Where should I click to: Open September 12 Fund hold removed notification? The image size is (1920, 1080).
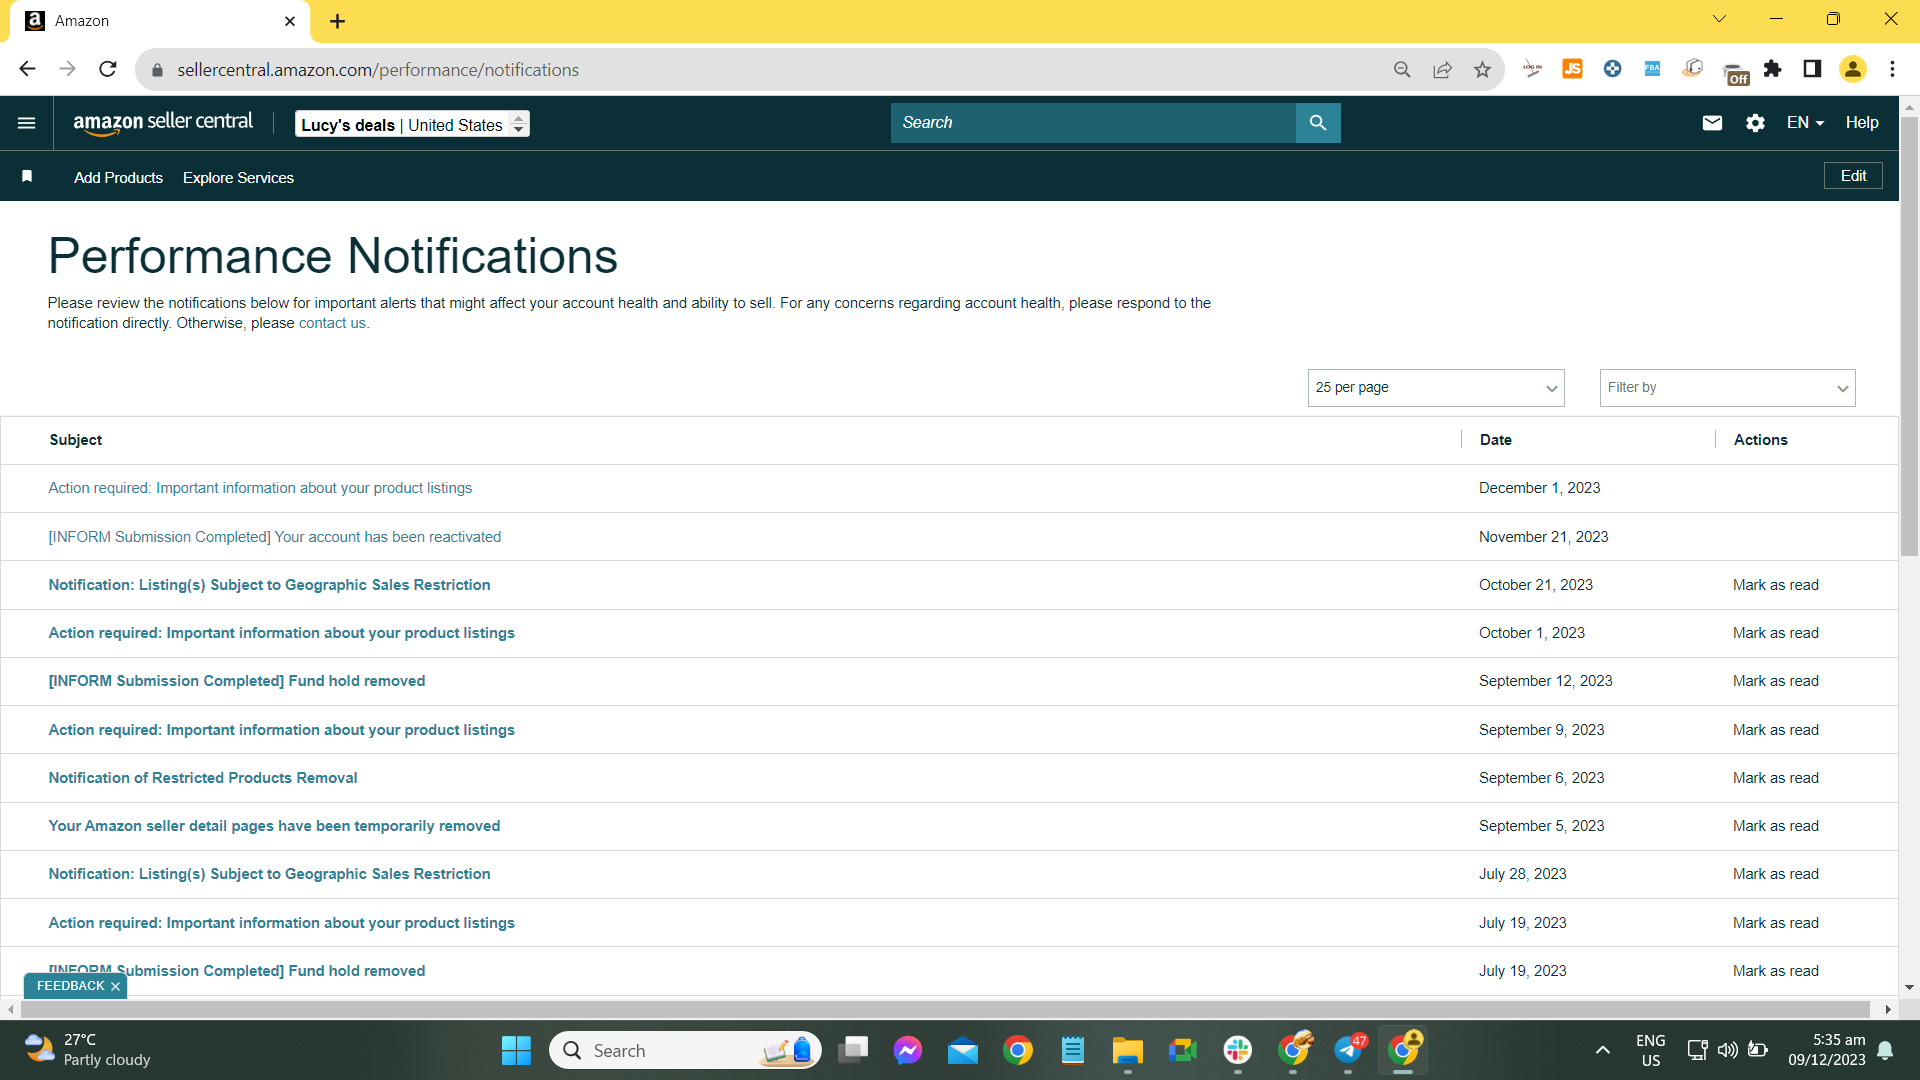[236, 681]
